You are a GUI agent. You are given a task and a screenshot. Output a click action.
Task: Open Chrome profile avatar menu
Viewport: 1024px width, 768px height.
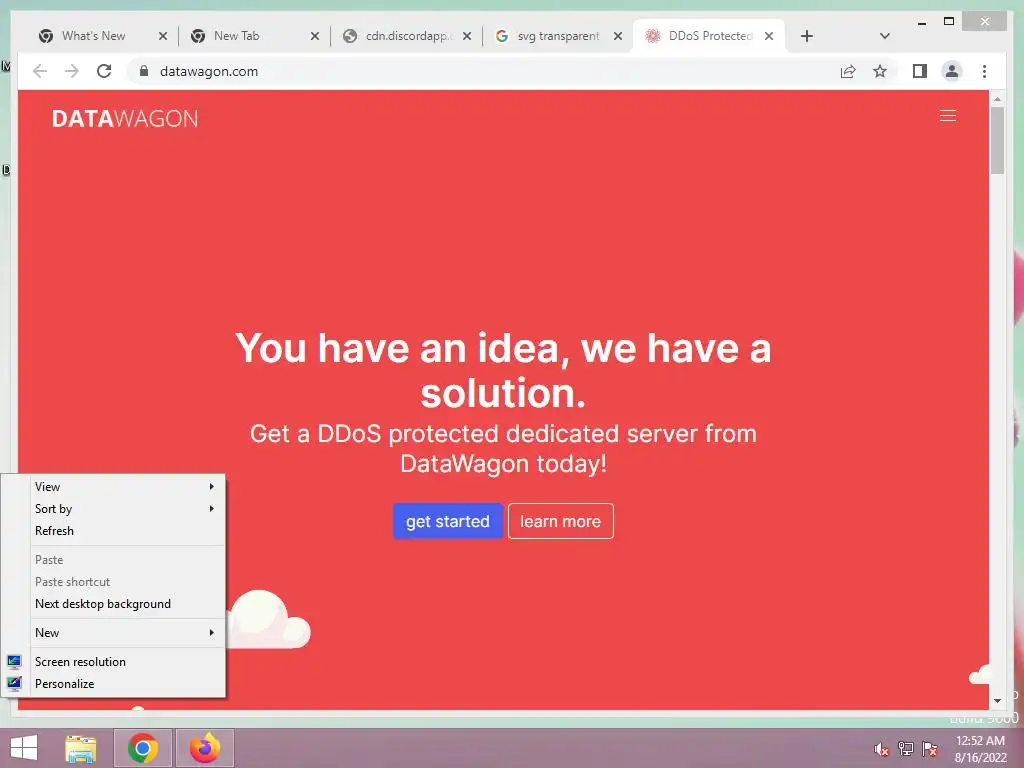(x=952, y=71)
